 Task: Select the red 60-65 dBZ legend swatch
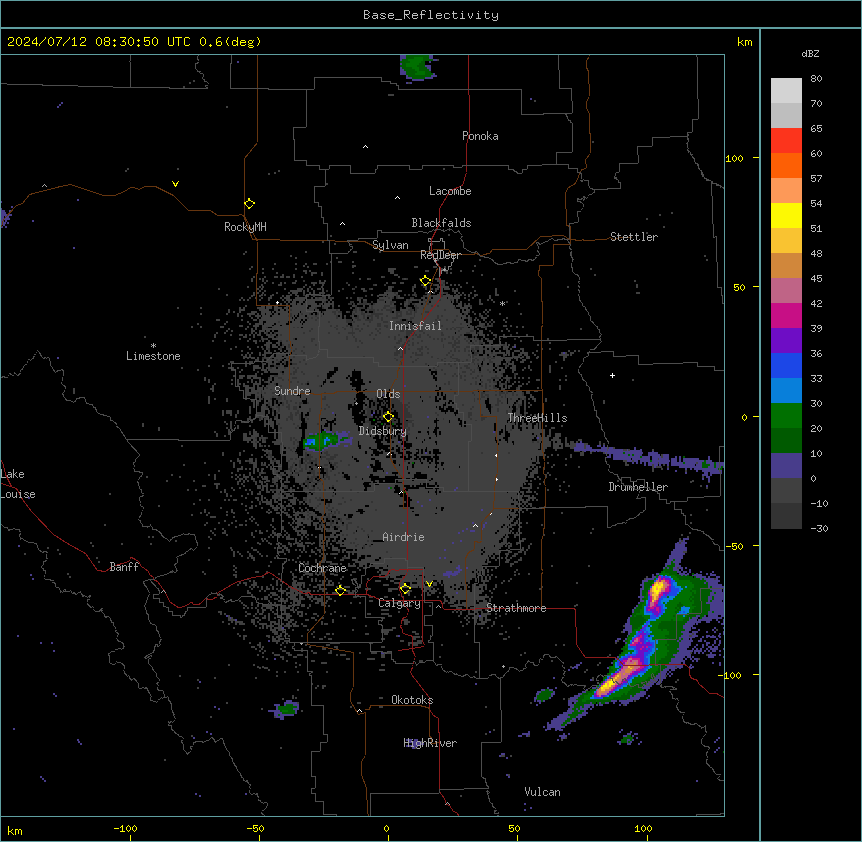pos(786,140)
